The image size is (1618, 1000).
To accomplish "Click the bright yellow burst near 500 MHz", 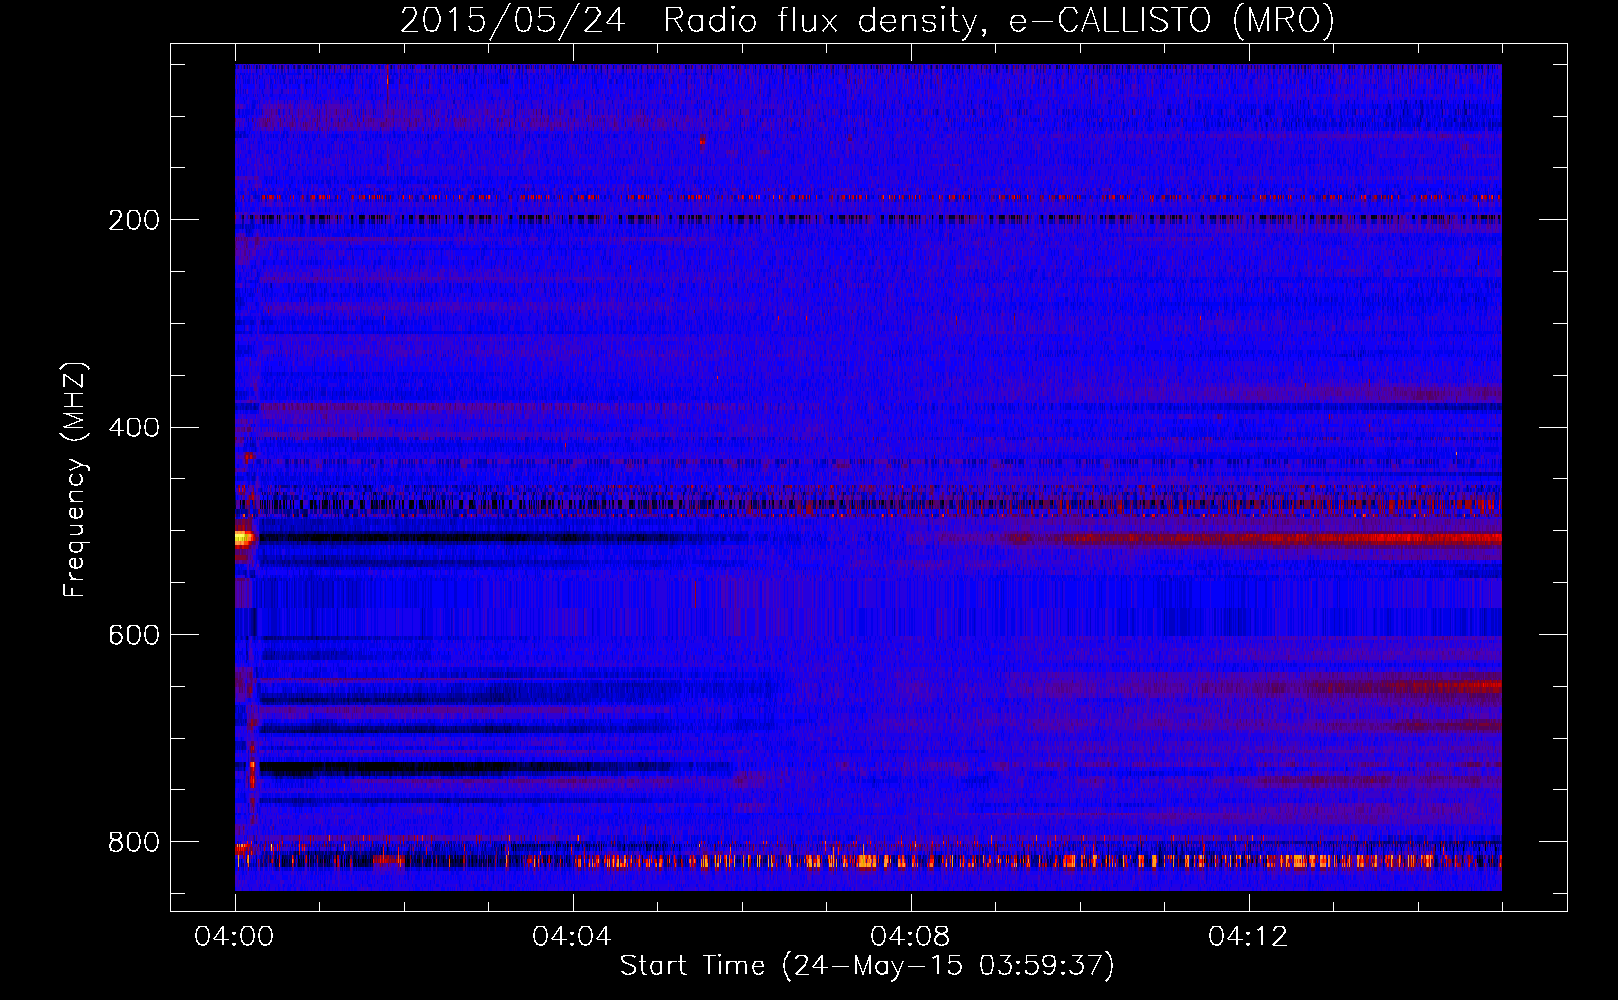I will (243, 538).
